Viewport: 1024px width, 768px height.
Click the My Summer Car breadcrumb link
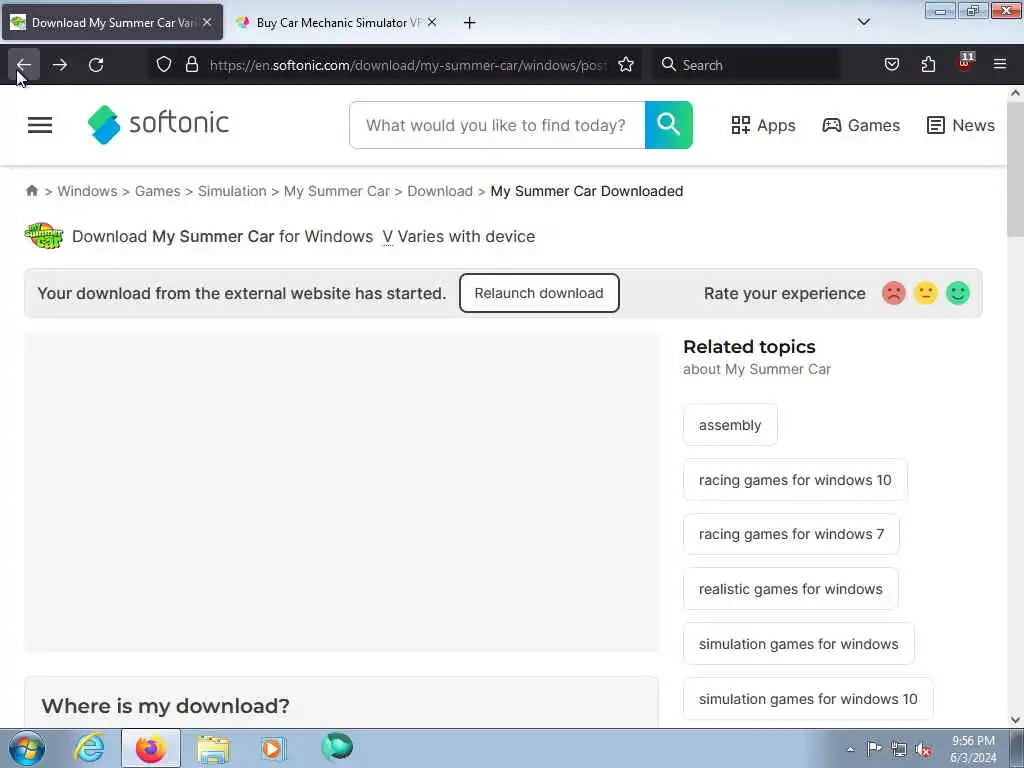click(x=336, y=191)
